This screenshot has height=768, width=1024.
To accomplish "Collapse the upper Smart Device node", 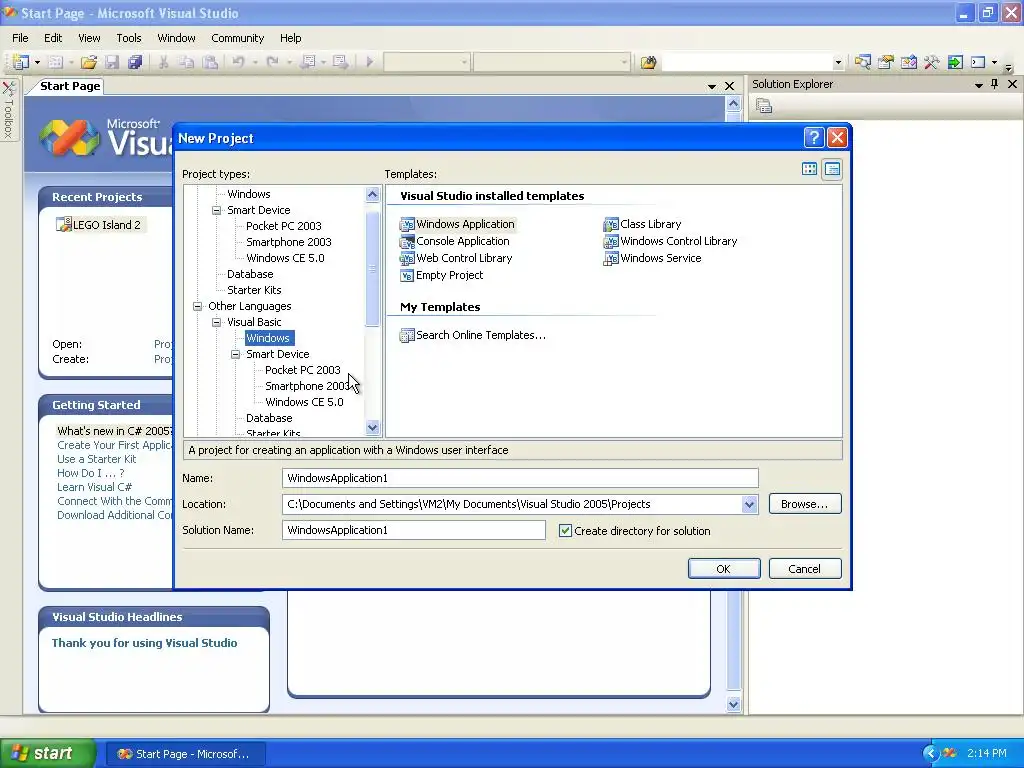I will (x=216, y=210).
